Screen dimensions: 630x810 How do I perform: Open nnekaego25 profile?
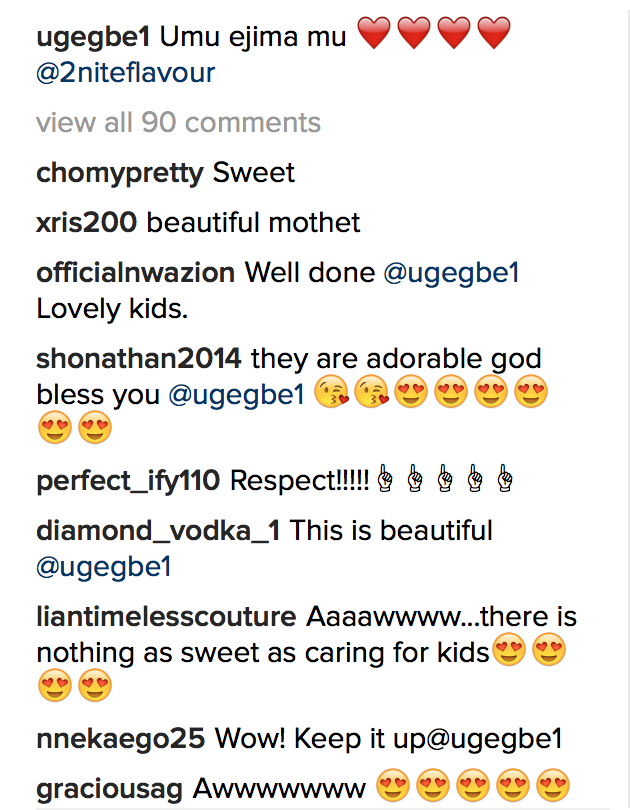click(x=120, y=739)
